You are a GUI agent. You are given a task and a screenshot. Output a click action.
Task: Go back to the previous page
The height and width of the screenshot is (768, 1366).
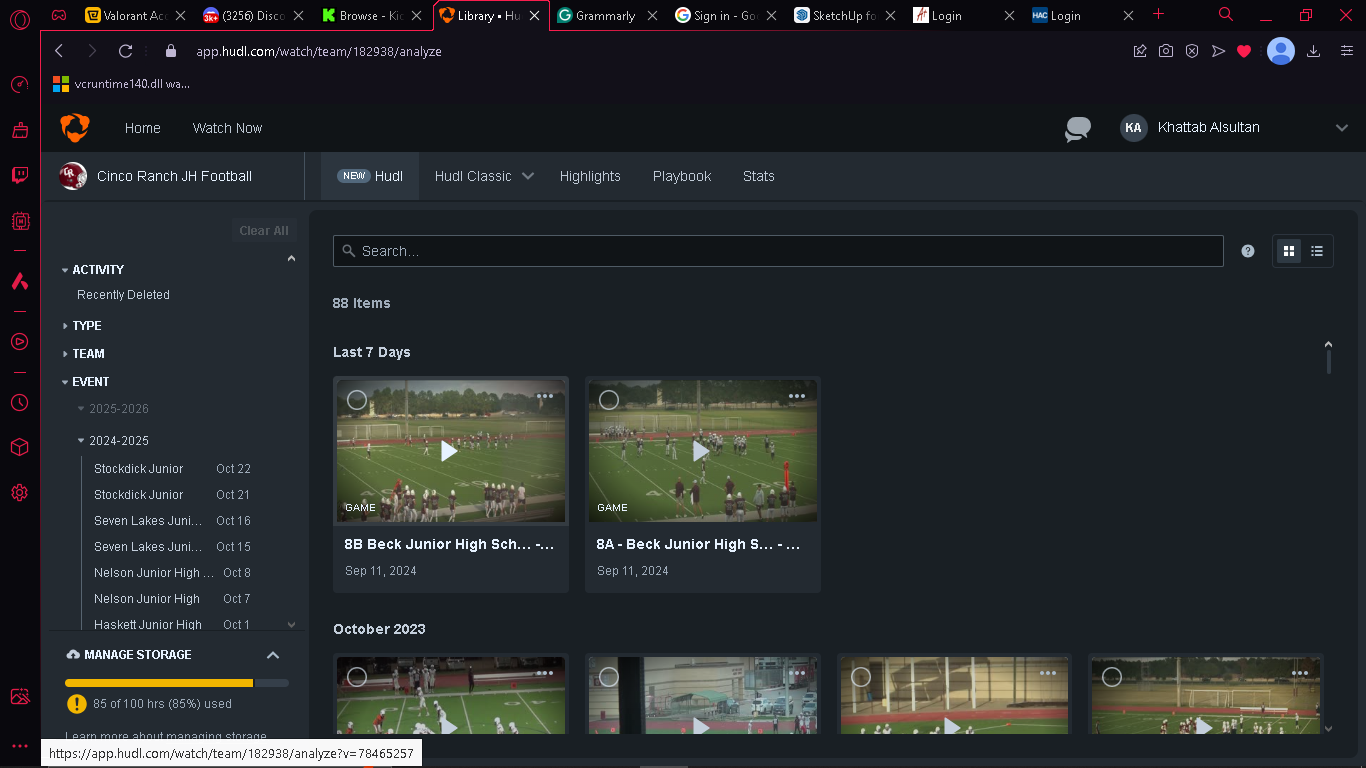(59, 51)
